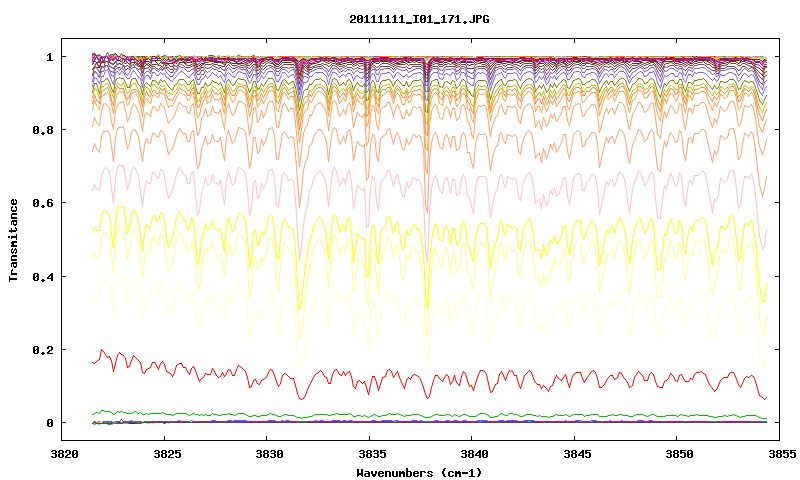
Task: Click the x-axis tick label 3855
Action: [x=782, y=454]
